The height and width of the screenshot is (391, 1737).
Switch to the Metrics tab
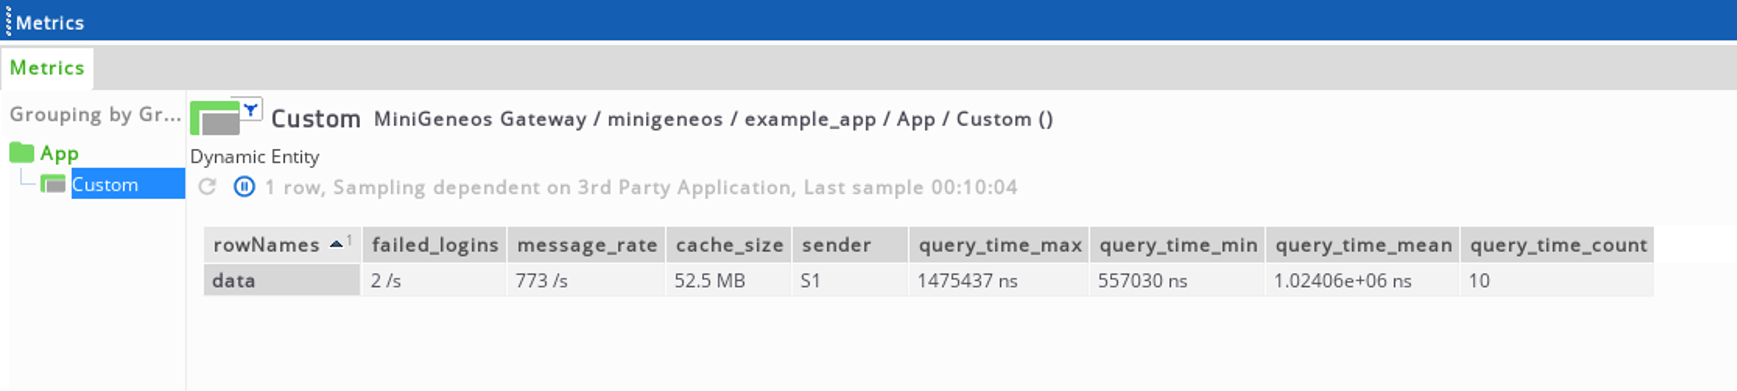[47, 68]
